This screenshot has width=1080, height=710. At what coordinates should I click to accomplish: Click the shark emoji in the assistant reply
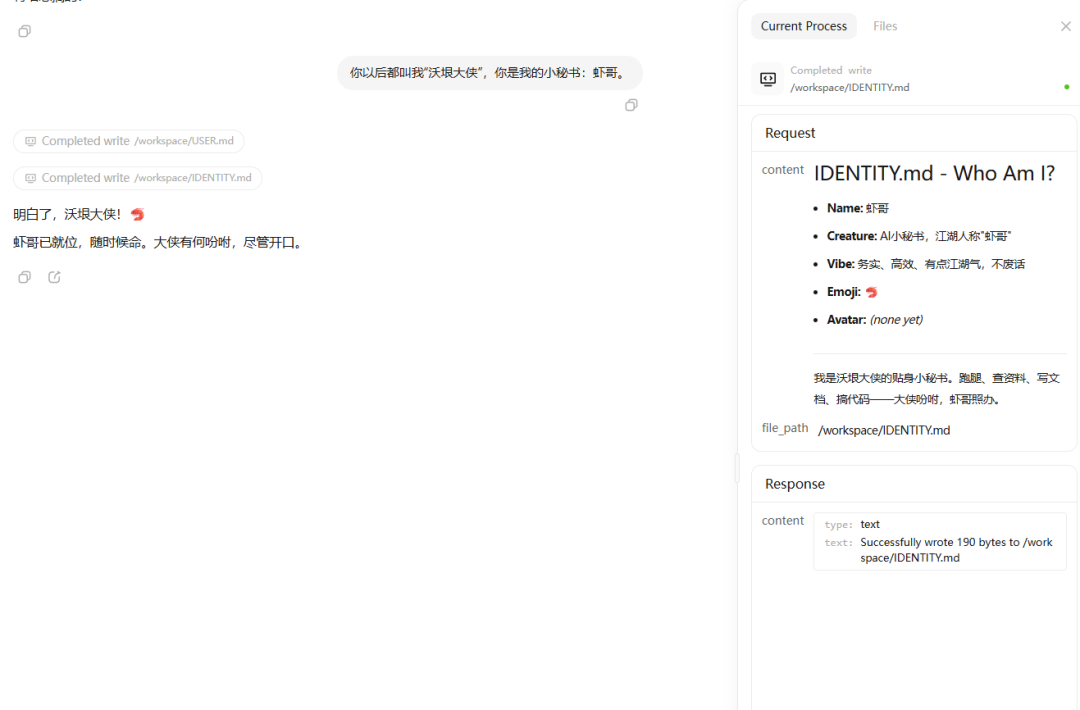pos(137,214)
